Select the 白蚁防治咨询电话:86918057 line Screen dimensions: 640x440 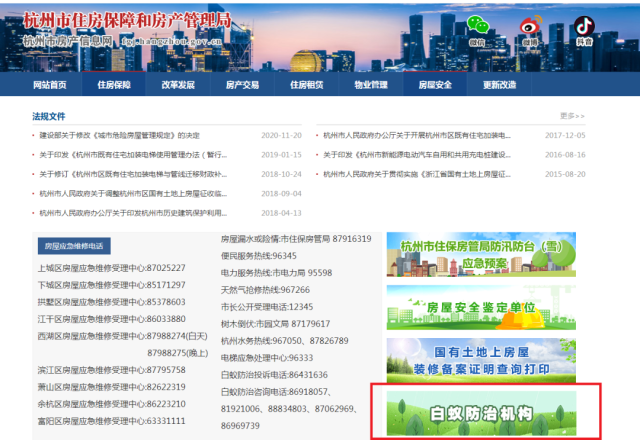pyautogui.click(x=276, y=392)
